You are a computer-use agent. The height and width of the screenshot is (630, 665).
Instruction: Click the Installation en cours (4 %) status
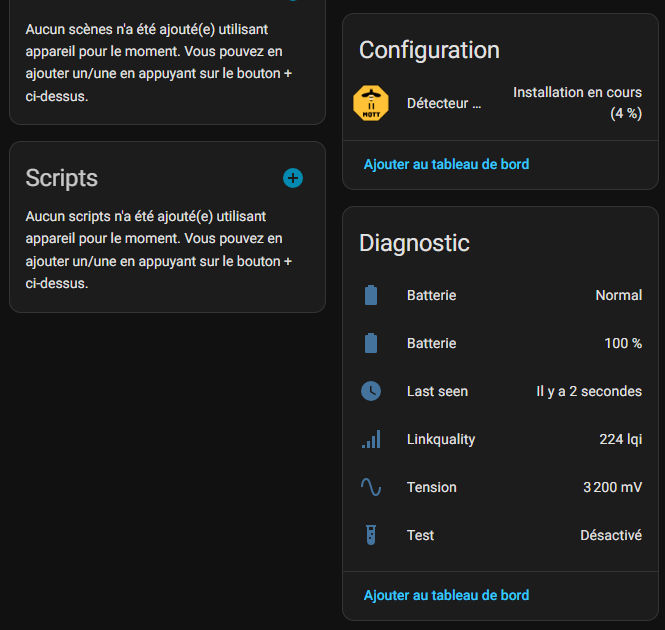(x=576, y=103)
